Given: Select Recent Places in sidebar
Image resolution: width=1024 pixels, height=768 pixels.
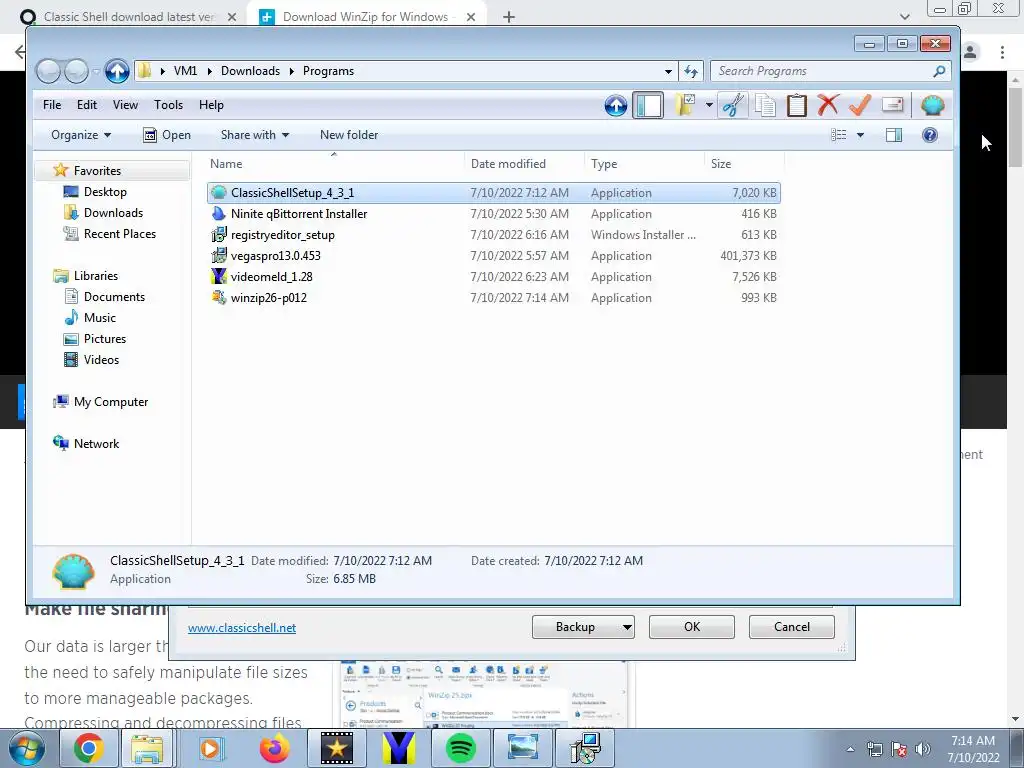Looking at the screenshot, I should pos(120,234).
